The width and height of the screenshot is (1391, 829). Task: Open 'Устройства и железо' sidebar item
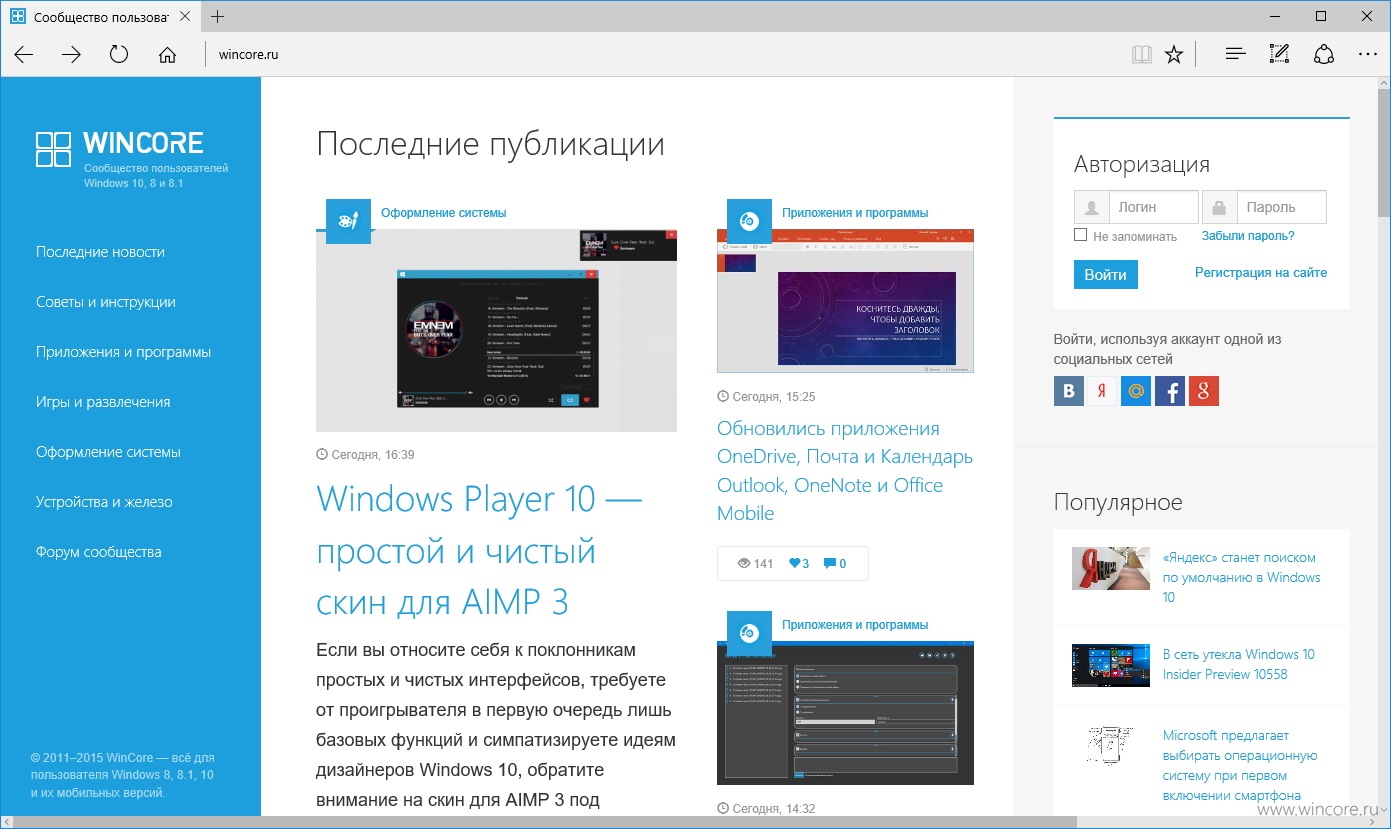pyautogui.click(x=104, y=502)
